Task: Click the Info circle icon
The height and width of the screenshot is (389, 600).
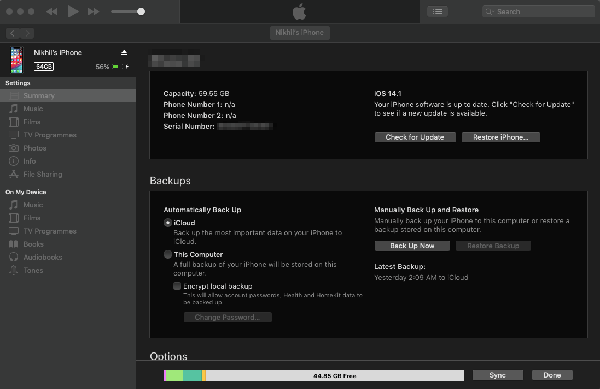Action: pyautogui.click(x=14, y=161)
